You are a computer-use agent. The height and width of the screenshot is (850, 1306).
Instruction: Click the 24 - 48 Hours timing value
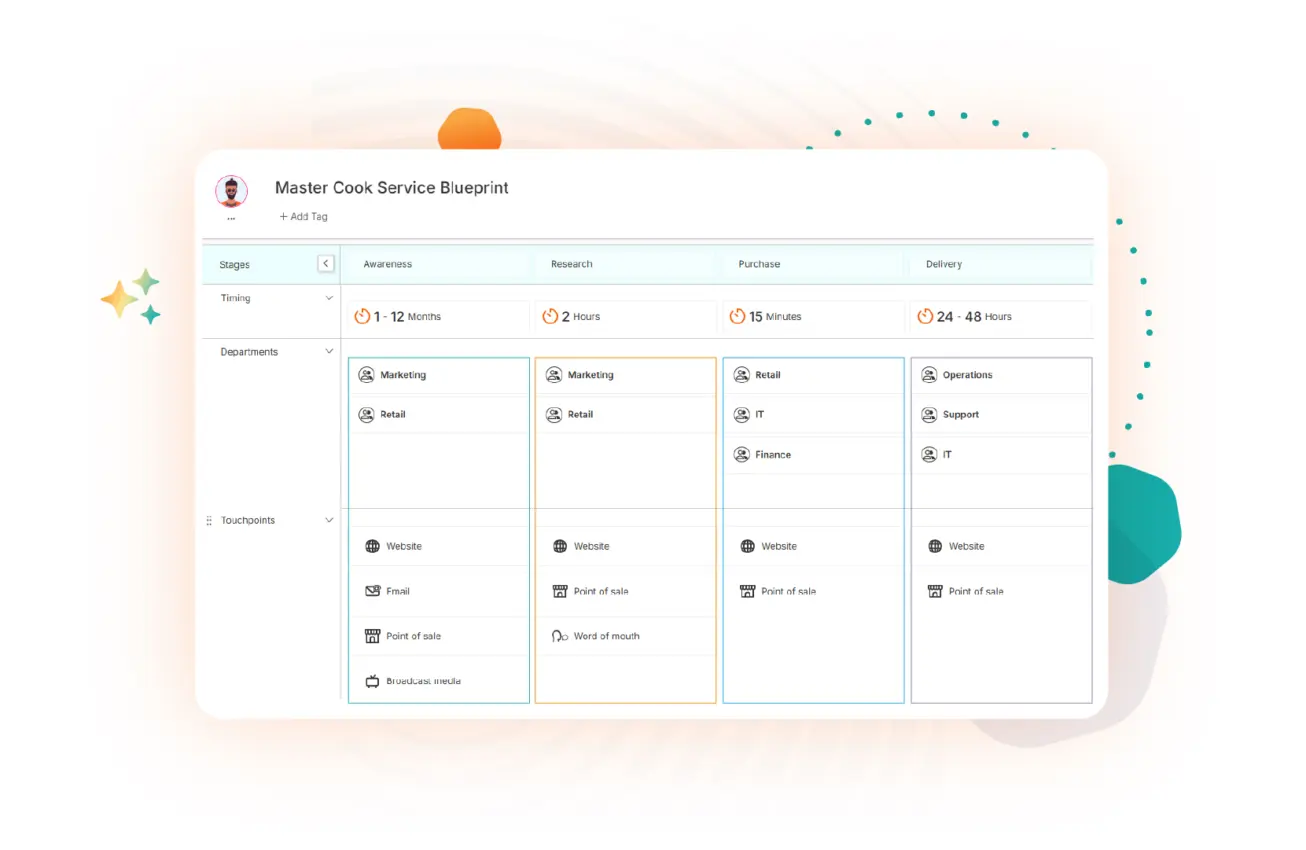974,316
